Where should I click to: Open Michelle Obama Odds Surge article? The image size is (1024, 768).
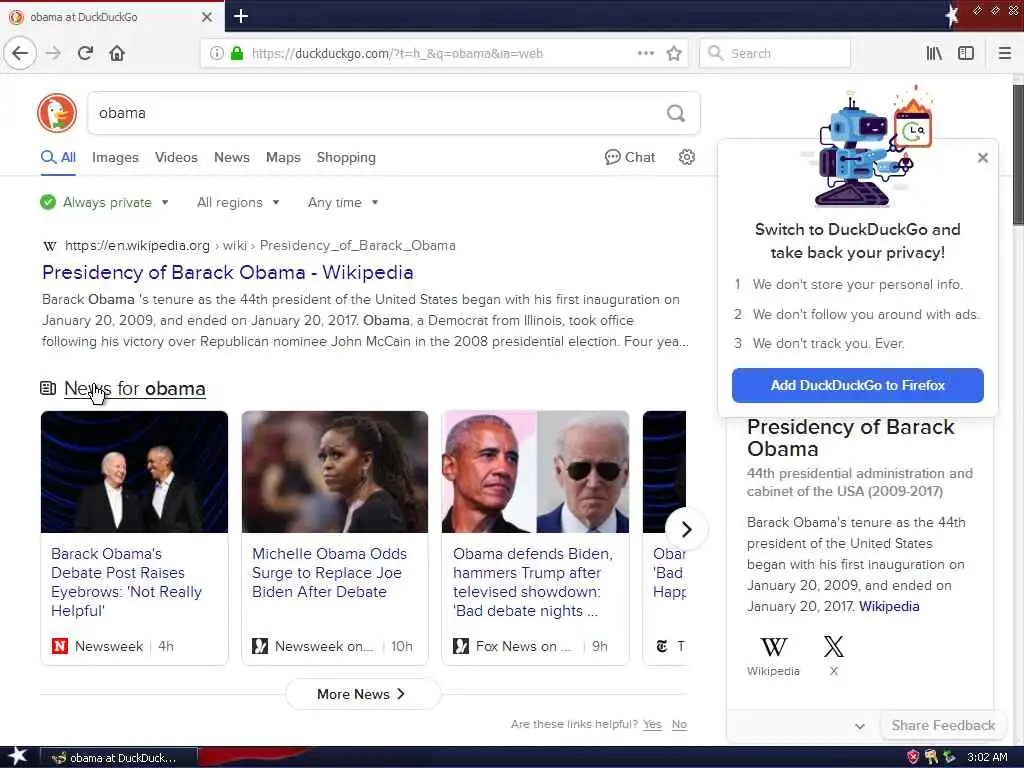point(329,573)
